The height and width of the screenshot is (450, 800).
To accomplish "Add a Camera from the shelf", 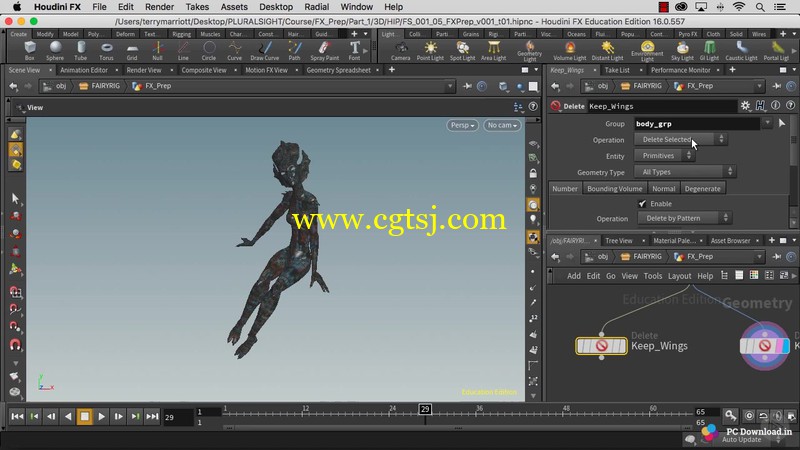I will [401, 51].
